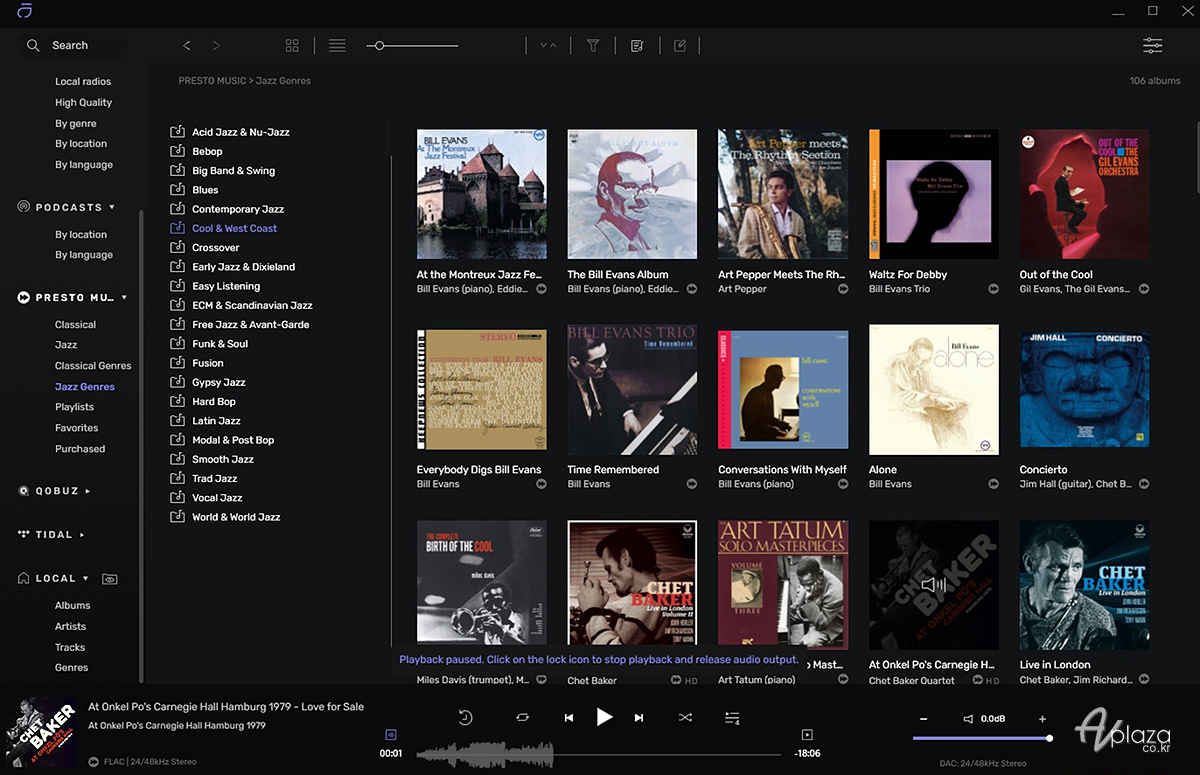1200x775 pixels.
Task: Open the playlist notes toolbar icon
Action: (637, 45)
